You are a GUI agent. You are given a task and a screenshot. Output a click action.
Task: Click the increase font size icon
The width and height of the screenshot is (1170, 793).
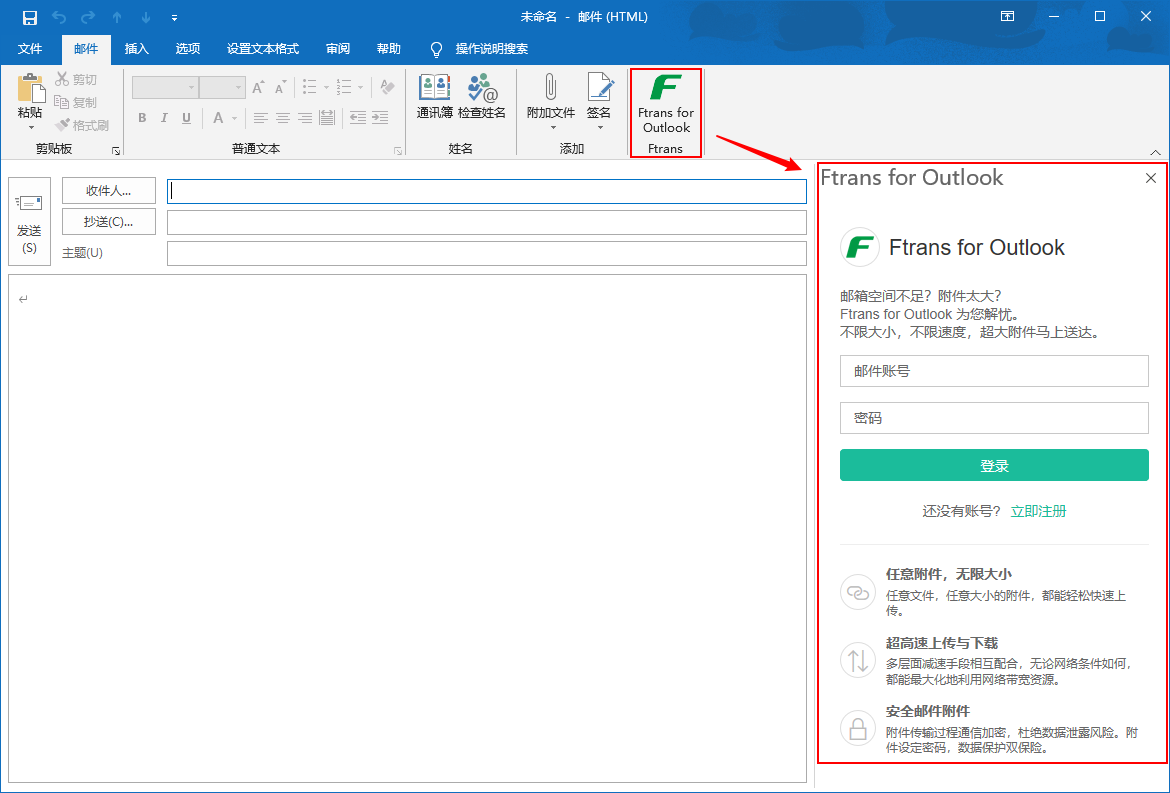pos(258,87)
